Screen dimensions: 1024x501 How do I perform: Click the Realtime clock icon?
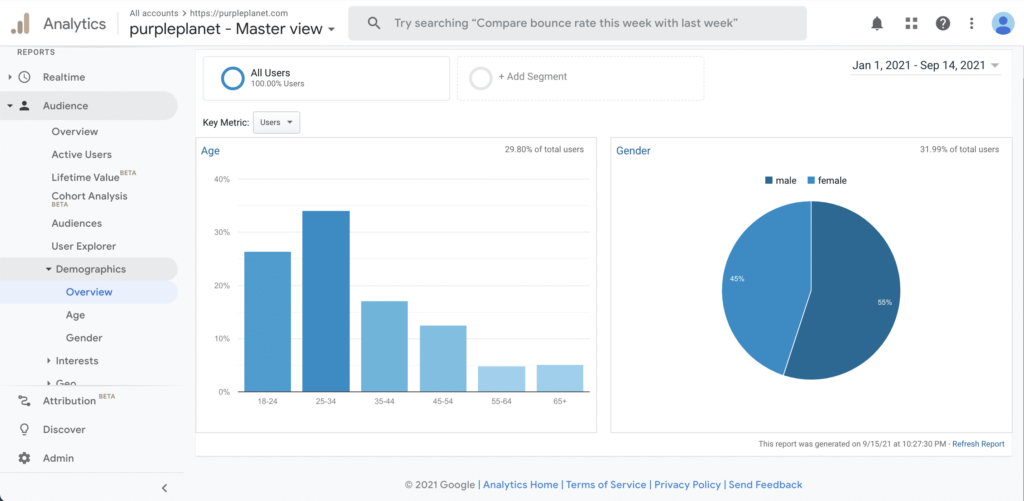click(24, 77)
